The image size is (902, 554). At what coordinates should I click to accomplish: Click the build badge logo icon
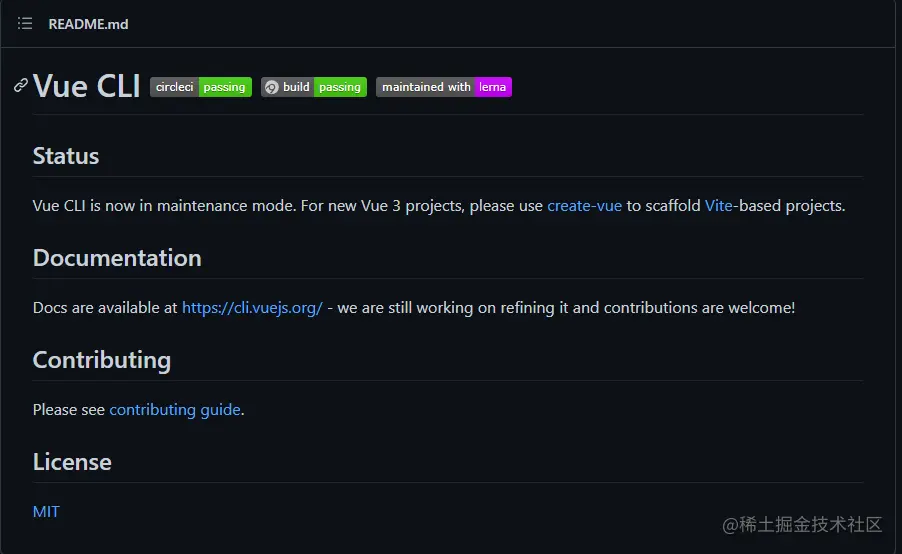[x=272, y=87]
